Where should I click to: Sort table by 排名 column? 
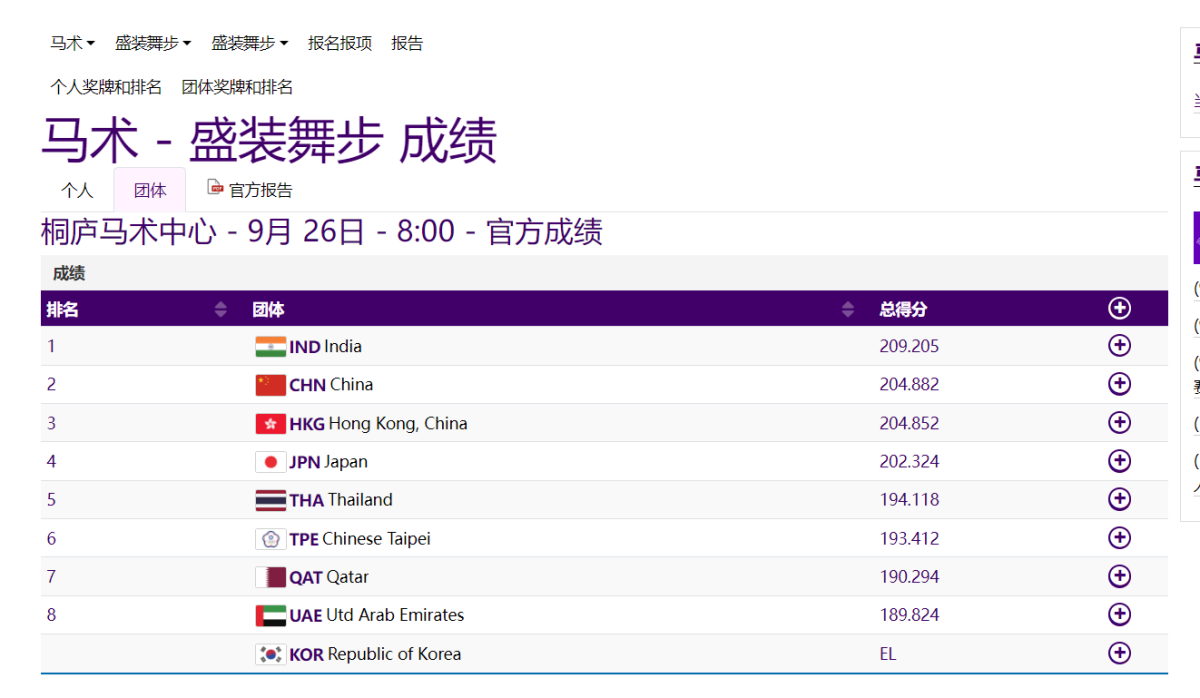[221, 310]
